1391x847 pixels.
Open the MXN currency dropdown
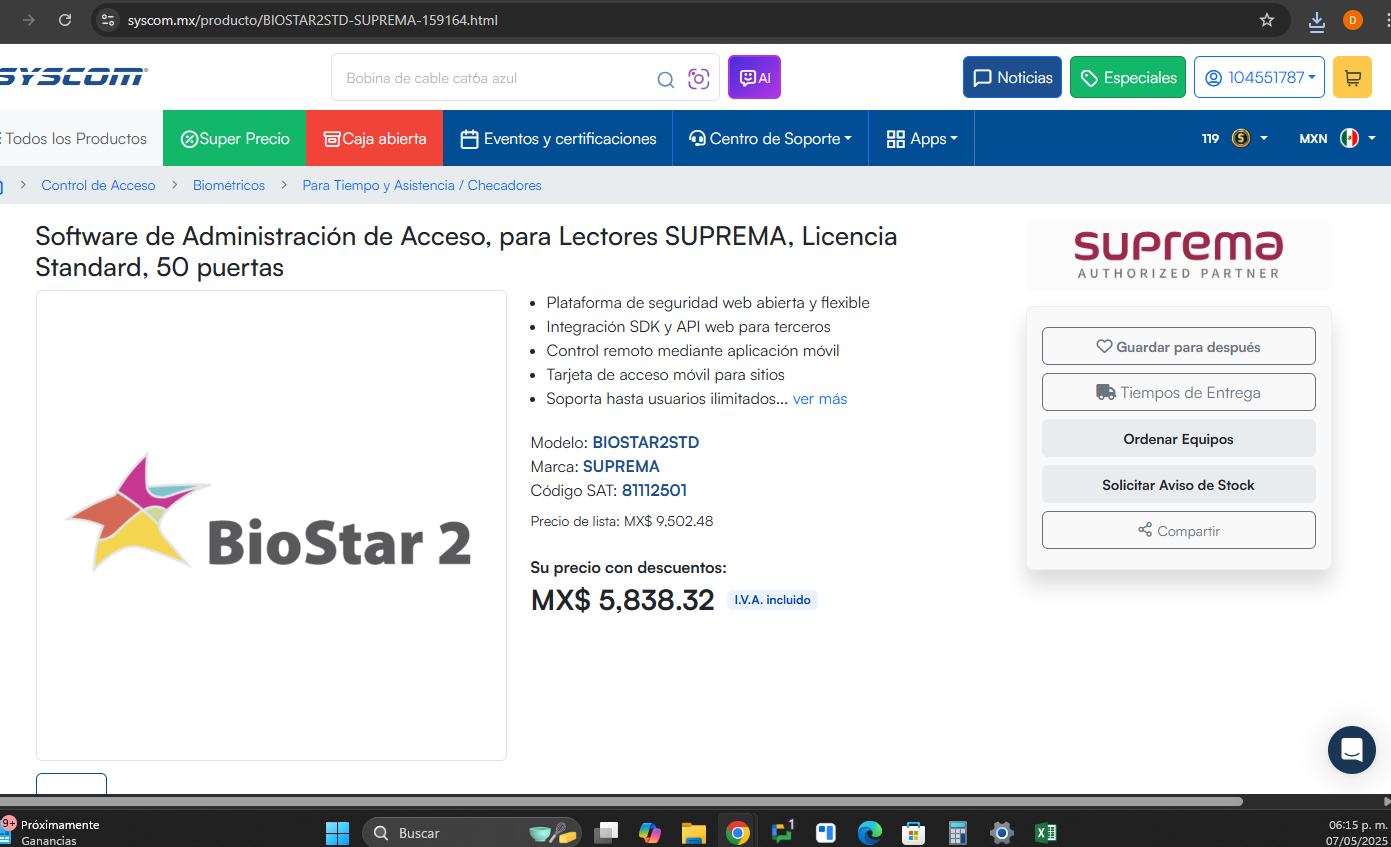(1337, 138)
